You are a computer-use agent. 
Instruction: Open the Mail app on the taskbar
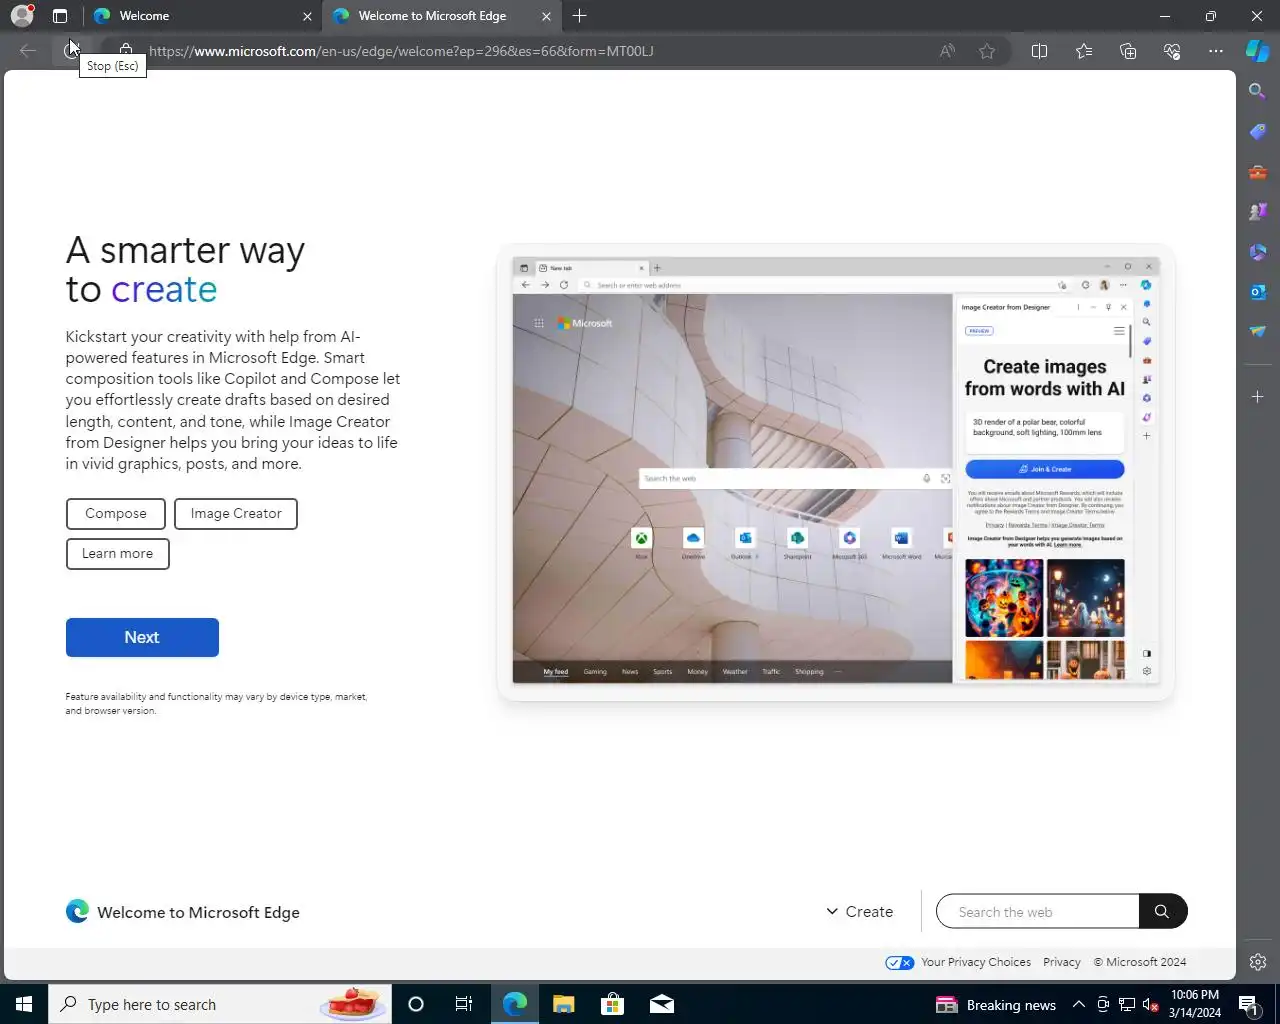pyautogui.click(x=662, y=1004)
